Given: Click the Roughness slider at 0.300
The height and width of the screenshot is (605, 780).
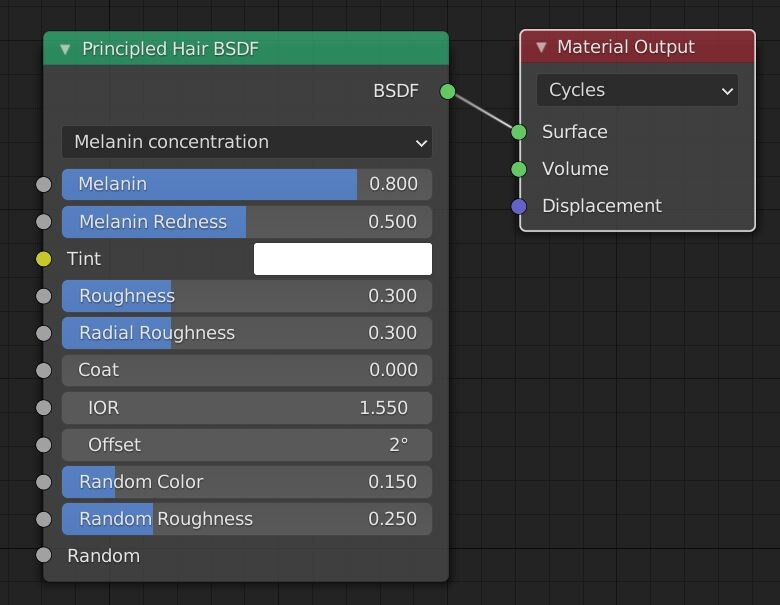Looking at the screenshot, I should click(x=247, y=296).
